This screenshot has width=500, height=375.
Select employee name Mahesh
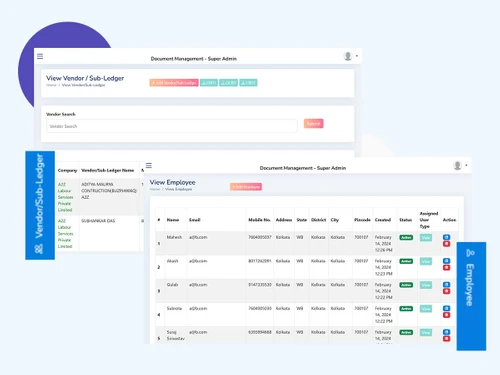pos(174,237)
